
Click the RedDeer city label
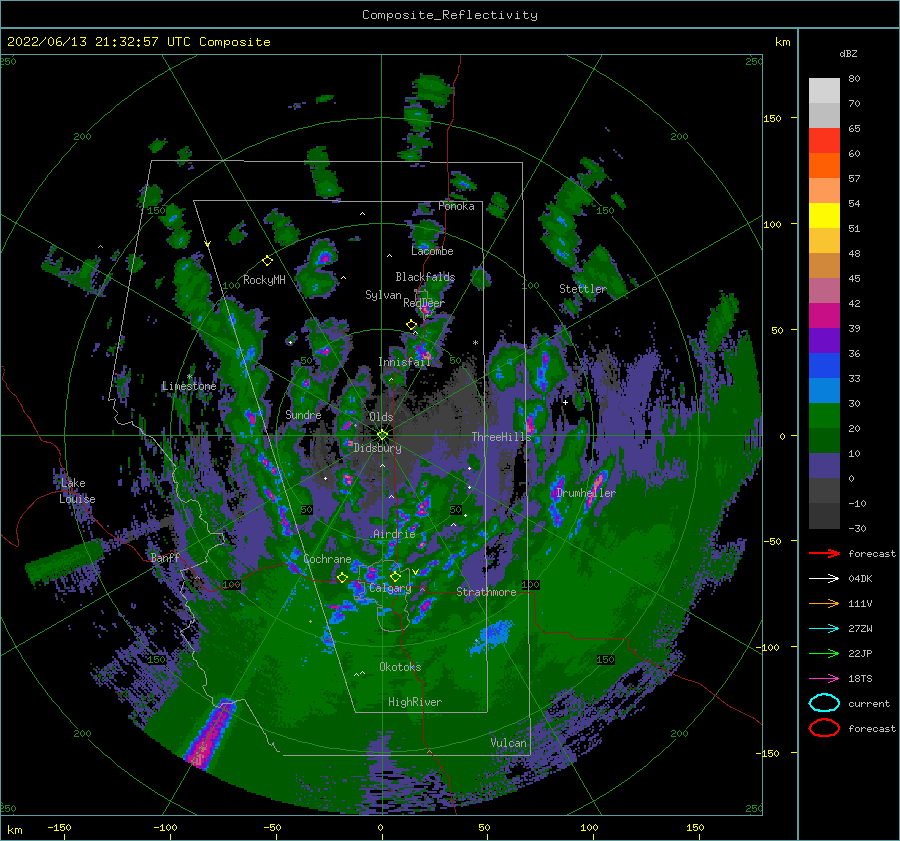pyautogui.click(x=424, y=303)
